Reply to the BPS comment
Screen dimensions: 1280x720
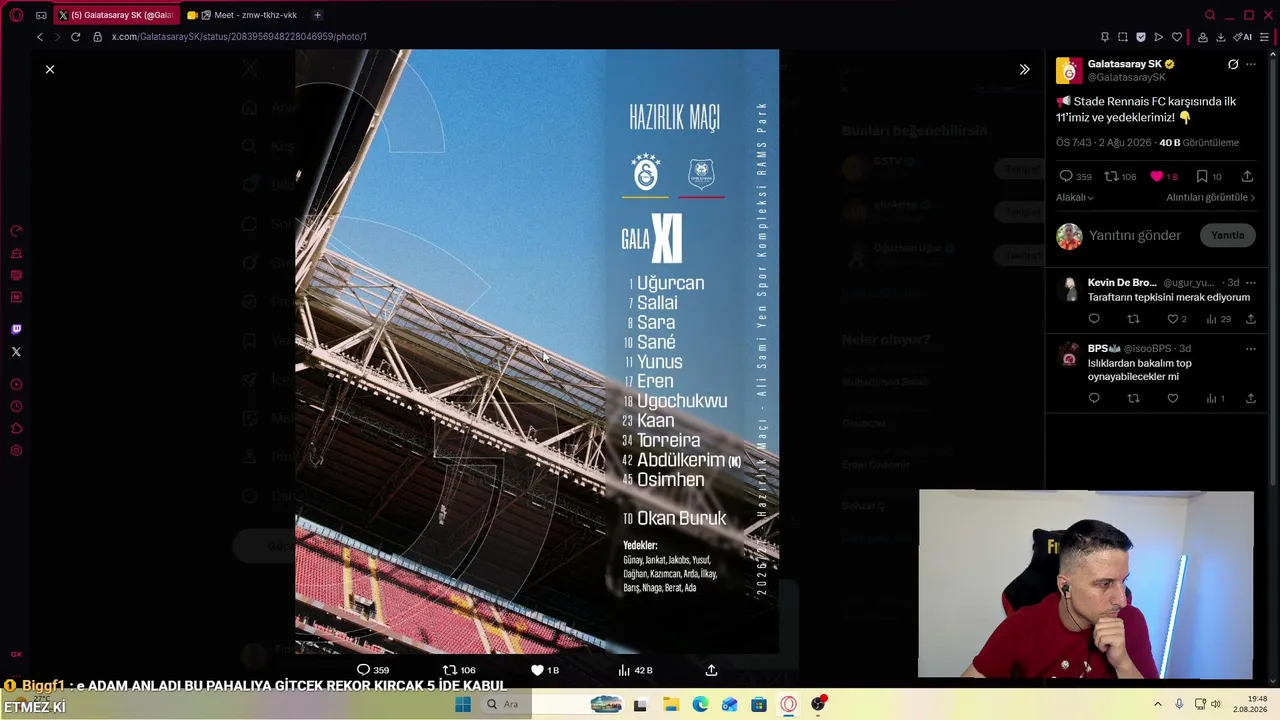point(1094,398)
